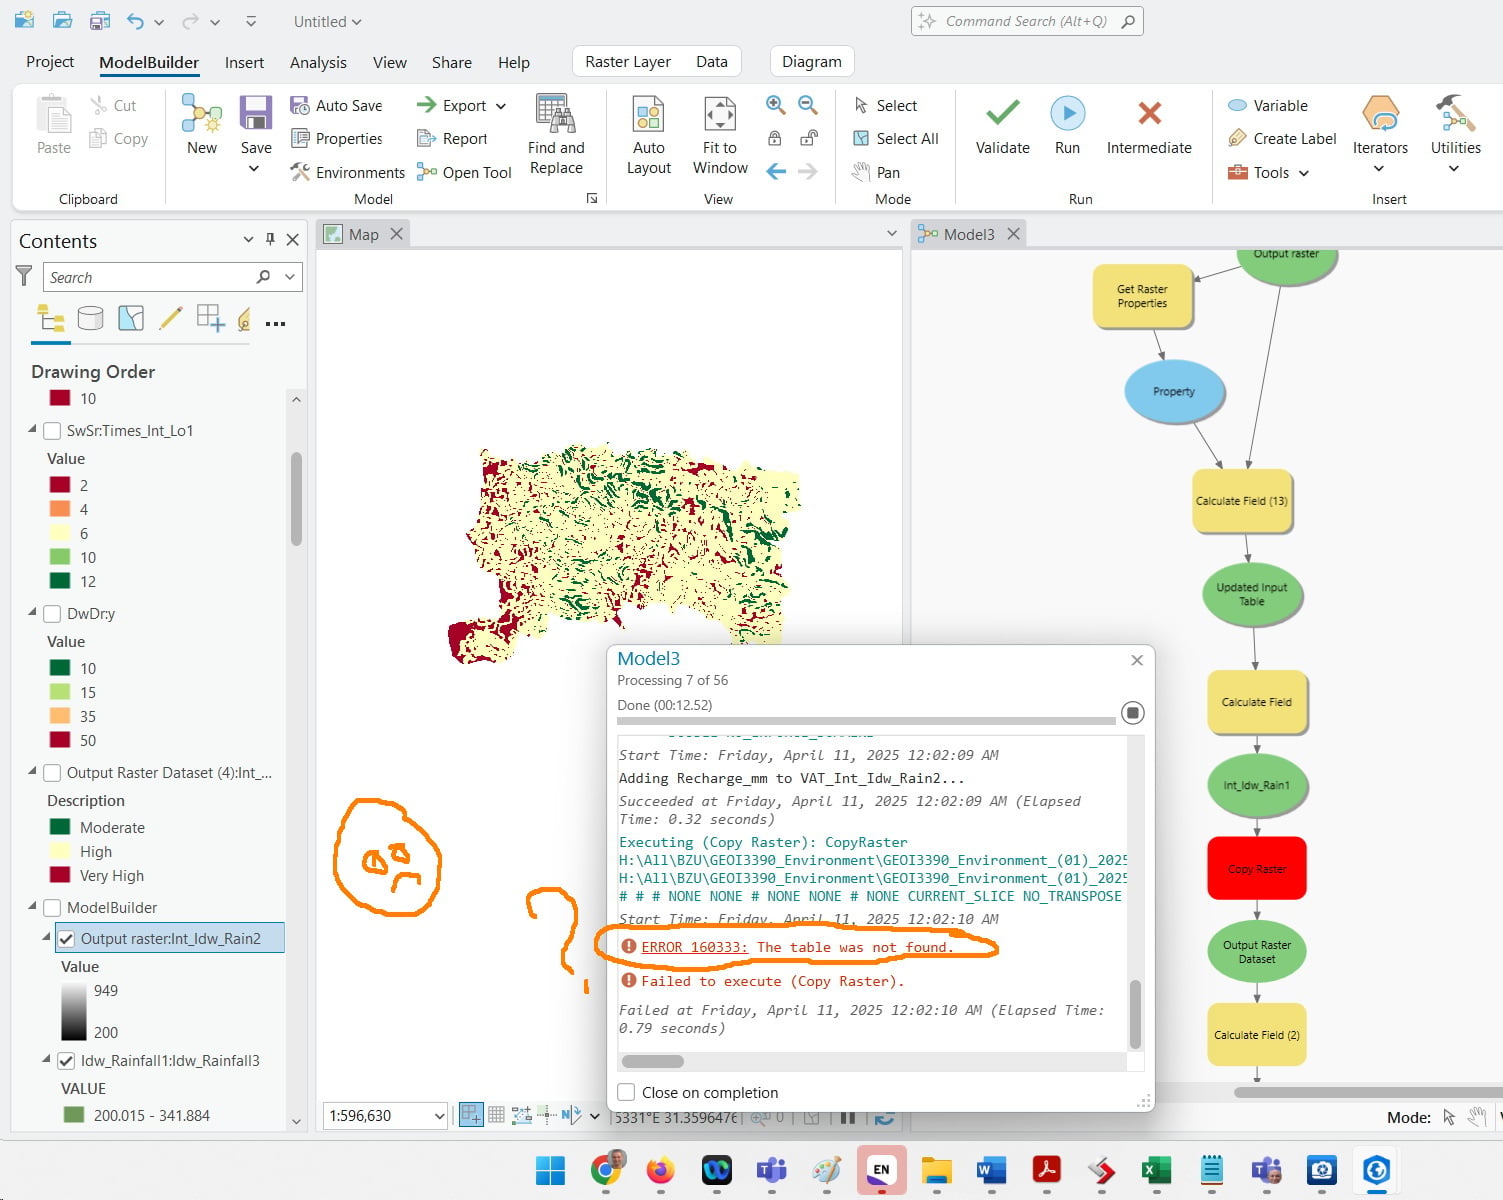Image resolution: width=1503 pixels, height=1200 pixels.
Task: Collapse the ModelBuilder group layer
Action: click(x=32, y=907)
